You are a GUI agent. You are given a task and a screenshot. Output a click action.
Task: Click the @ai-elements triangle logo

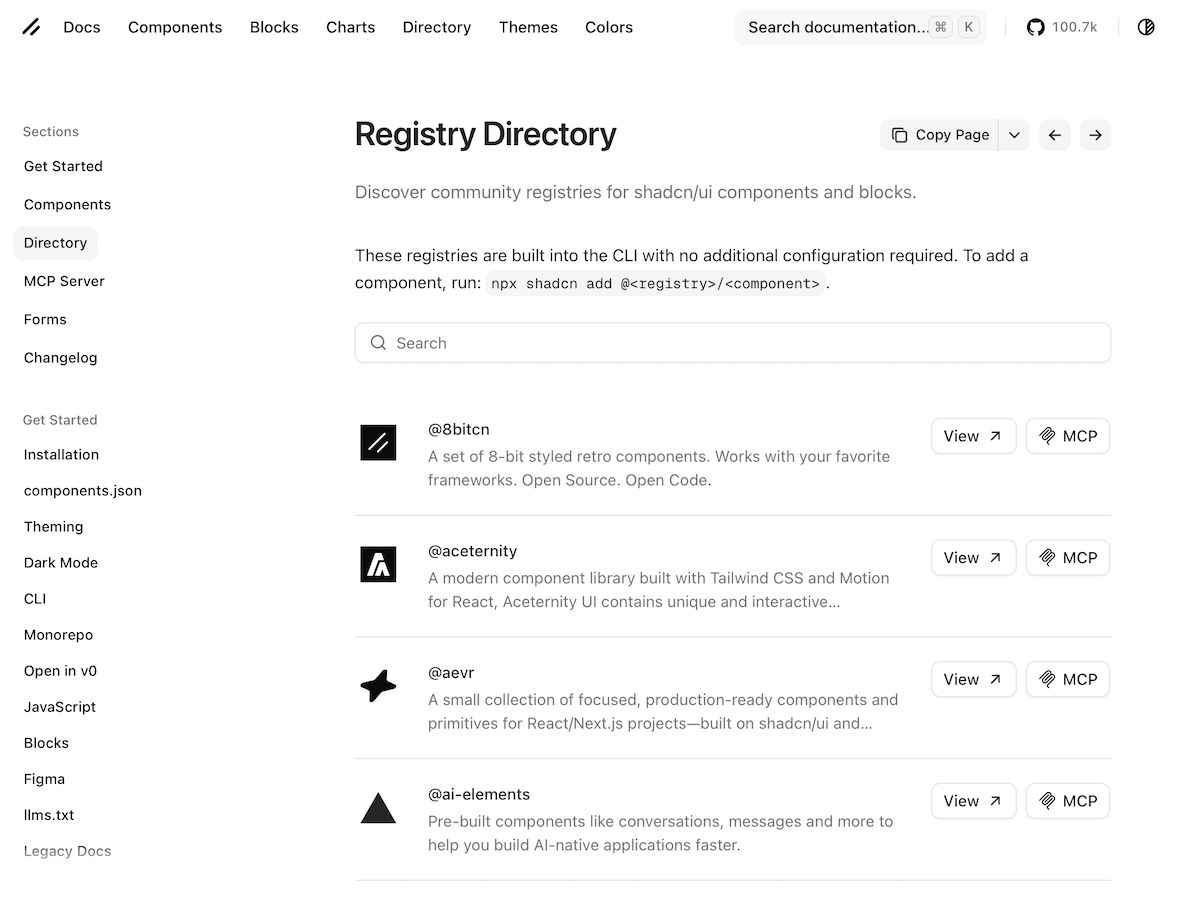[x=378, y=807]
